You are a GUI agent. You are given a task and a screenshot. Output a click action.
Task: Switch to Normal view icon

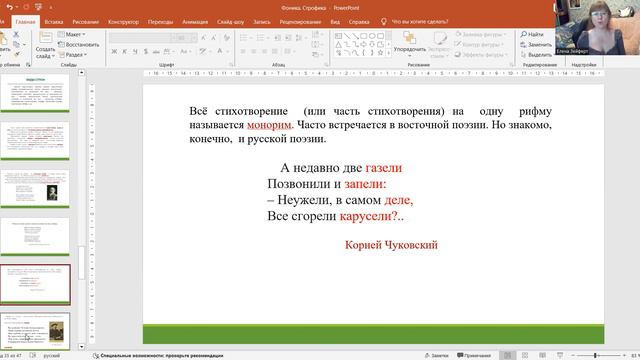point(507,356)
